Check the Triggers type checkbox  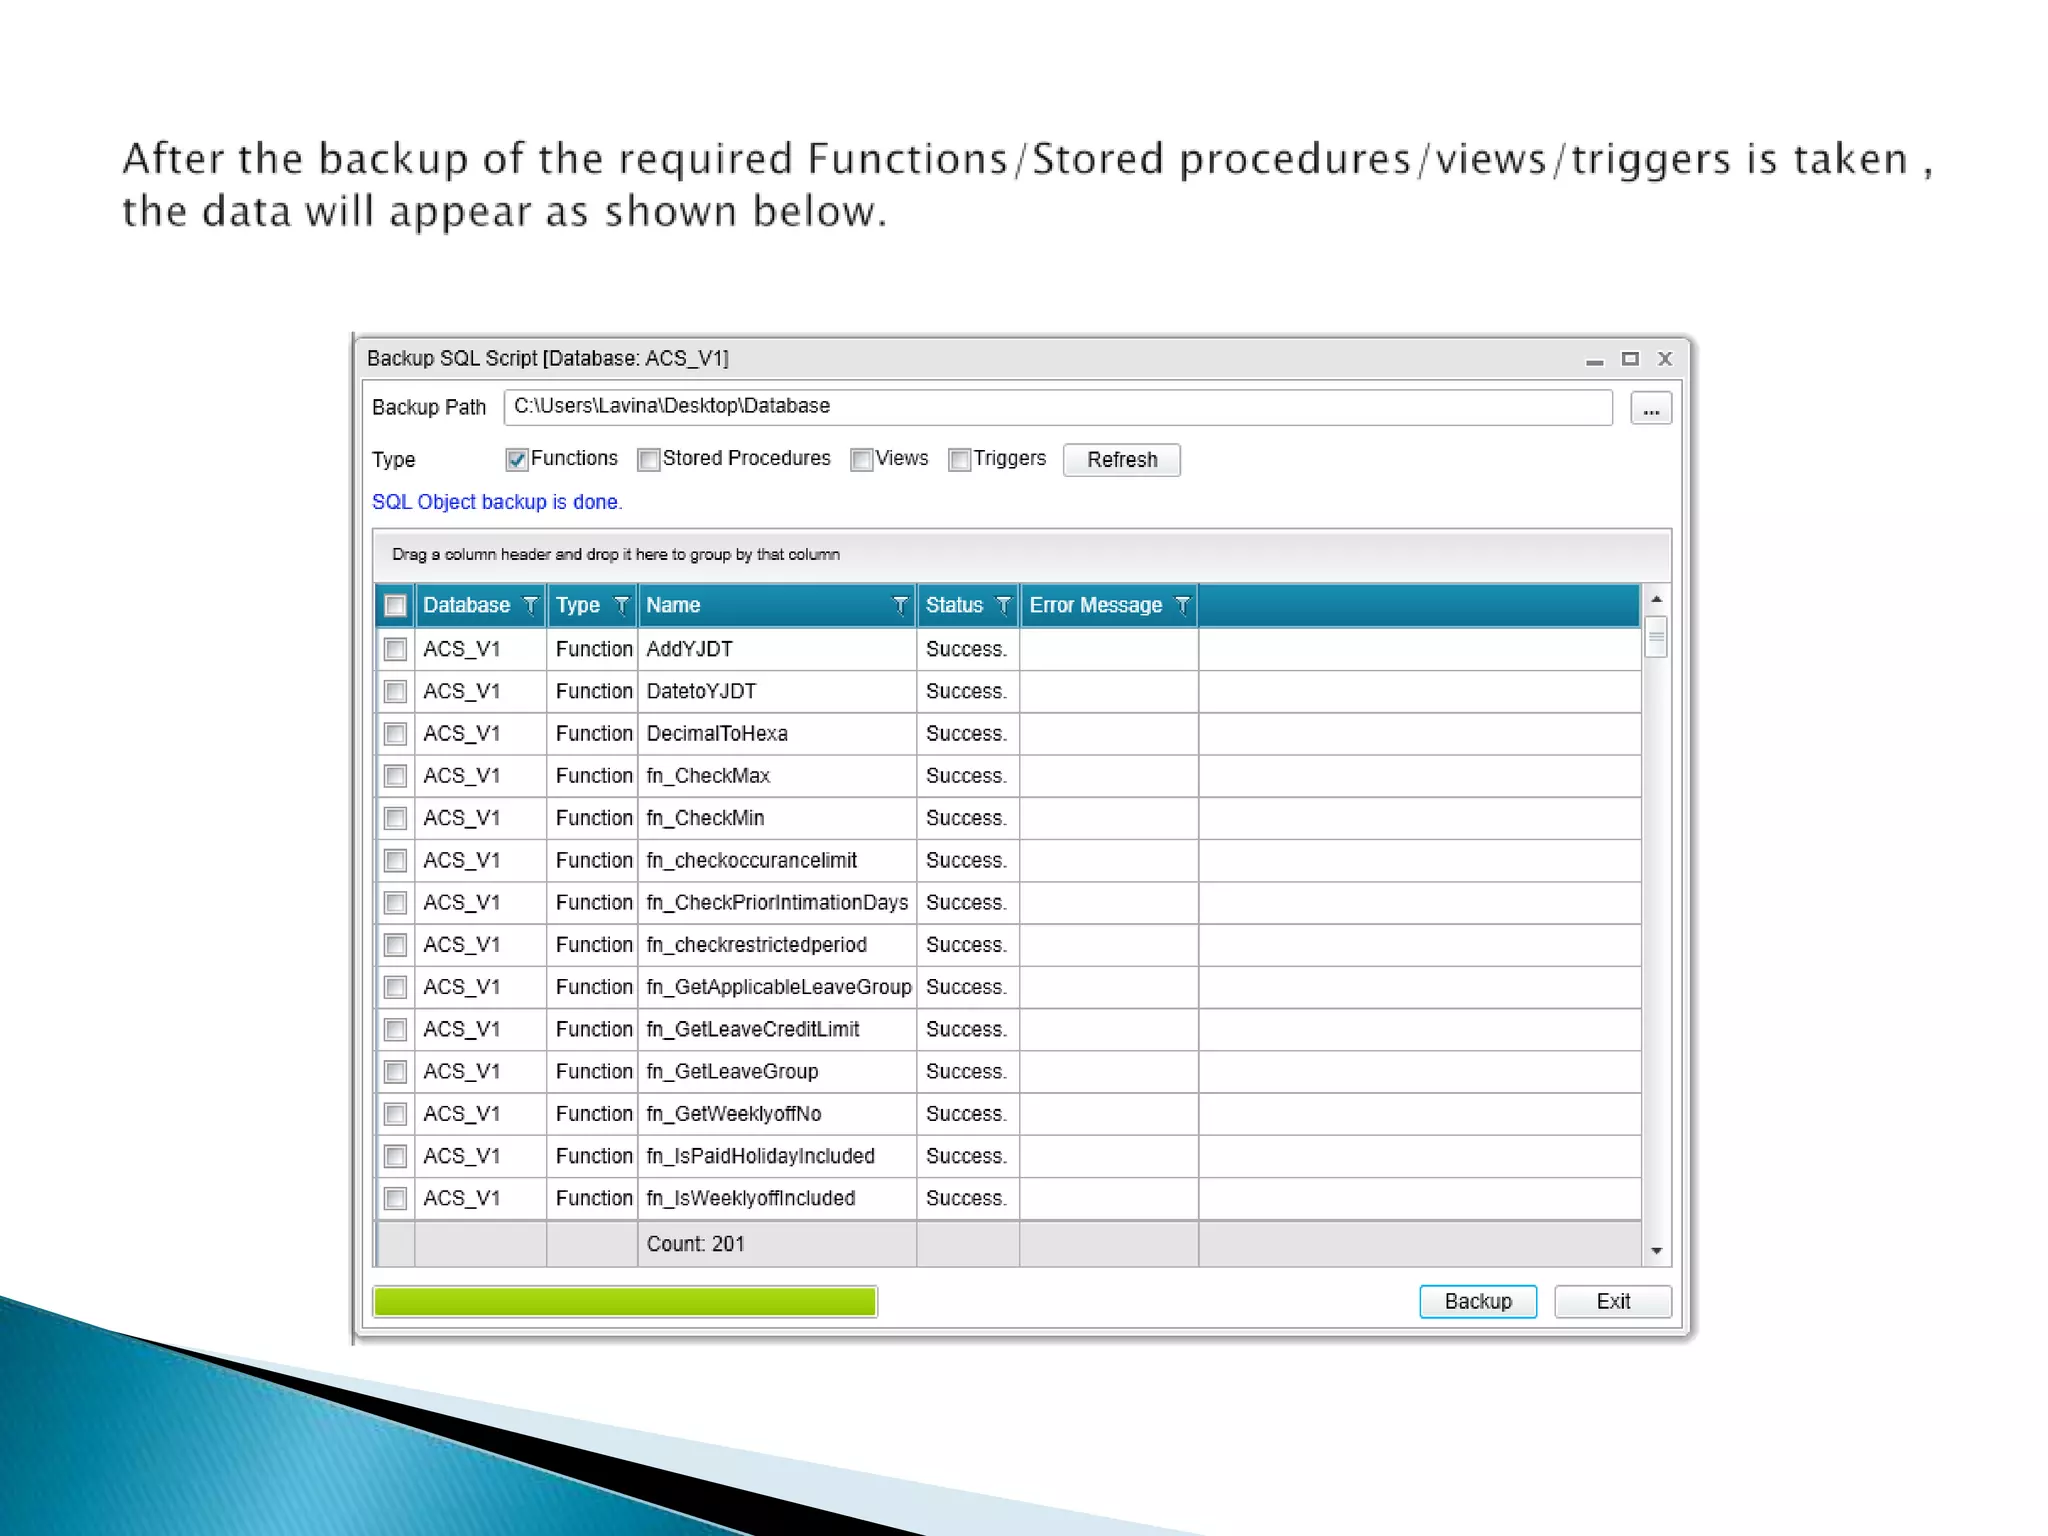[x=959, y=460]
